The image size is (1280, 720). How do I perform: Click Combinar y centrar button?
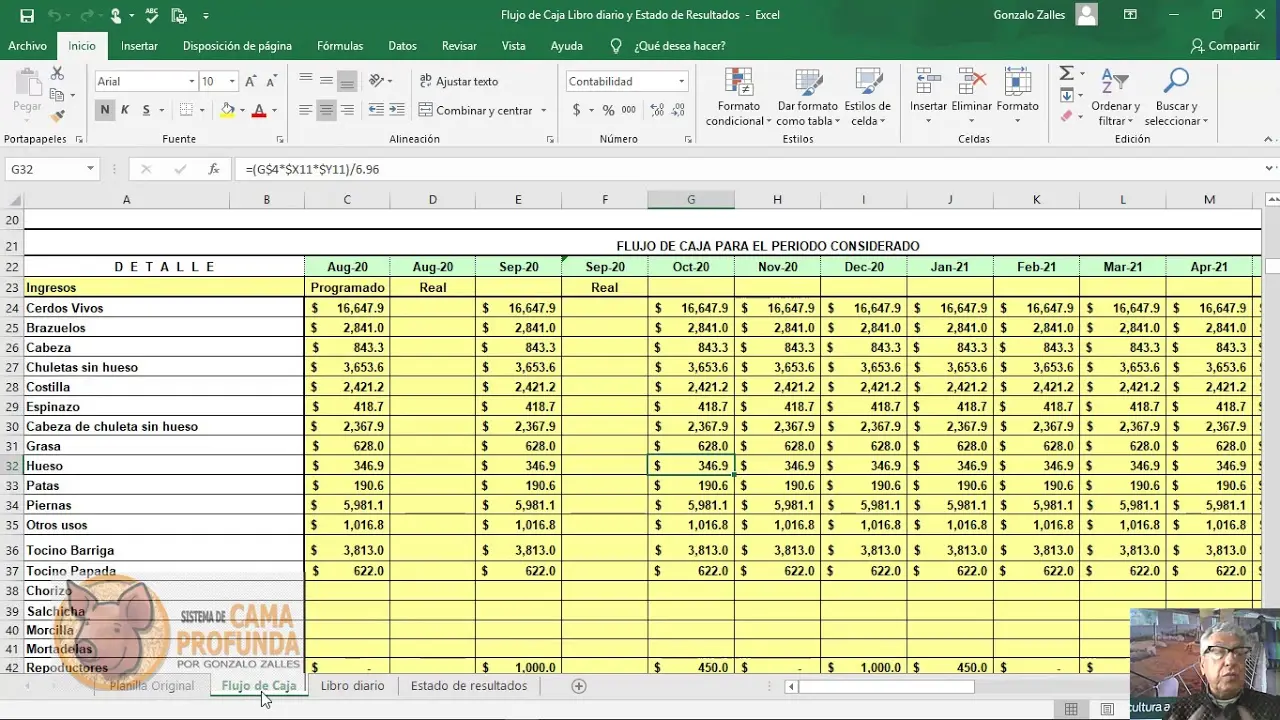coord(476,111)
